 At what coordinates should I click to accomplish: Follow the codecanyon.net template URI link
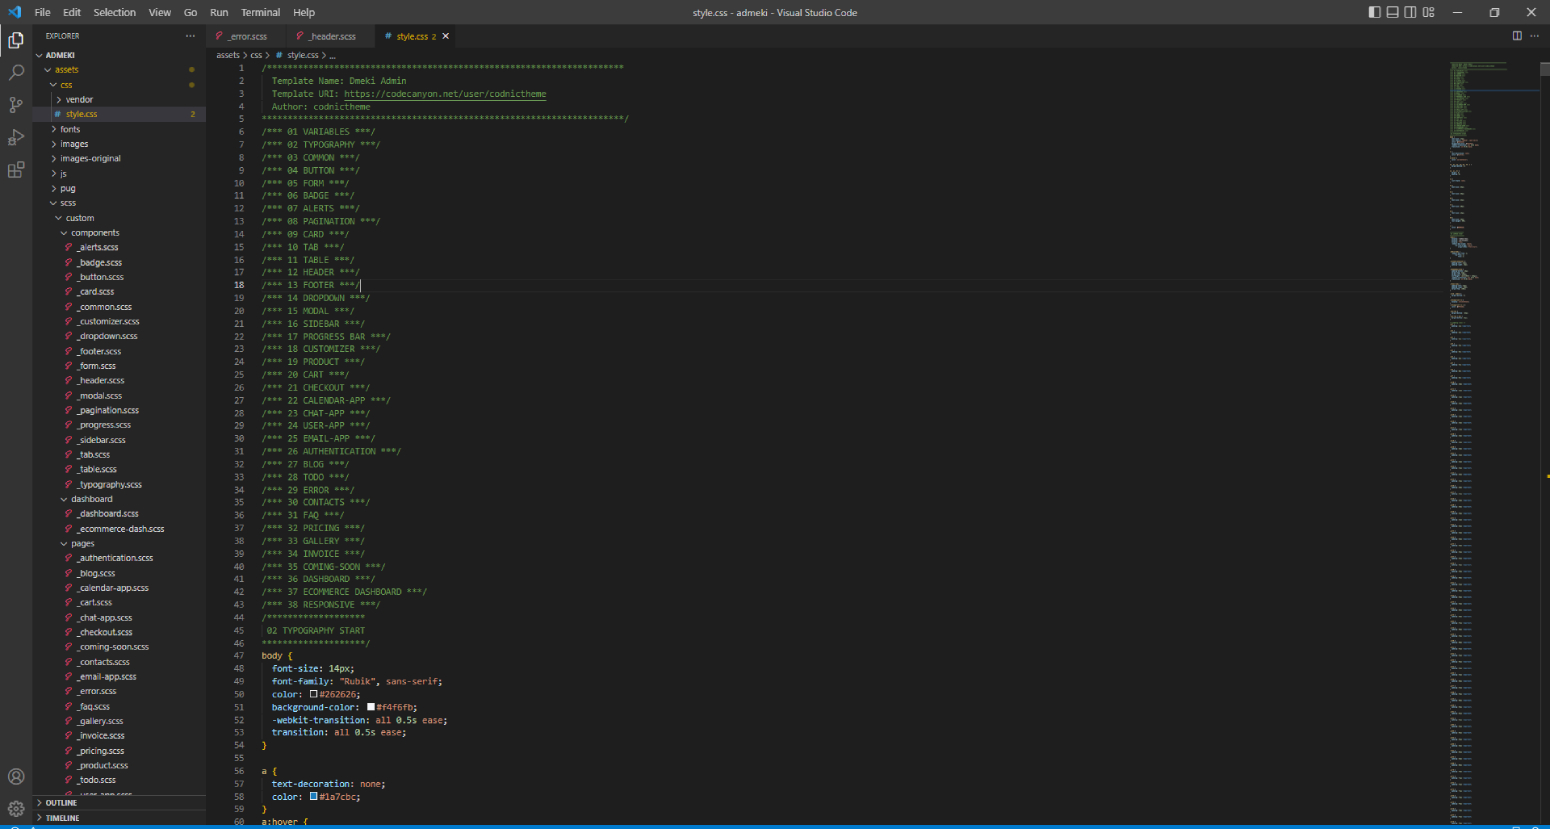(x=445, y=94)
